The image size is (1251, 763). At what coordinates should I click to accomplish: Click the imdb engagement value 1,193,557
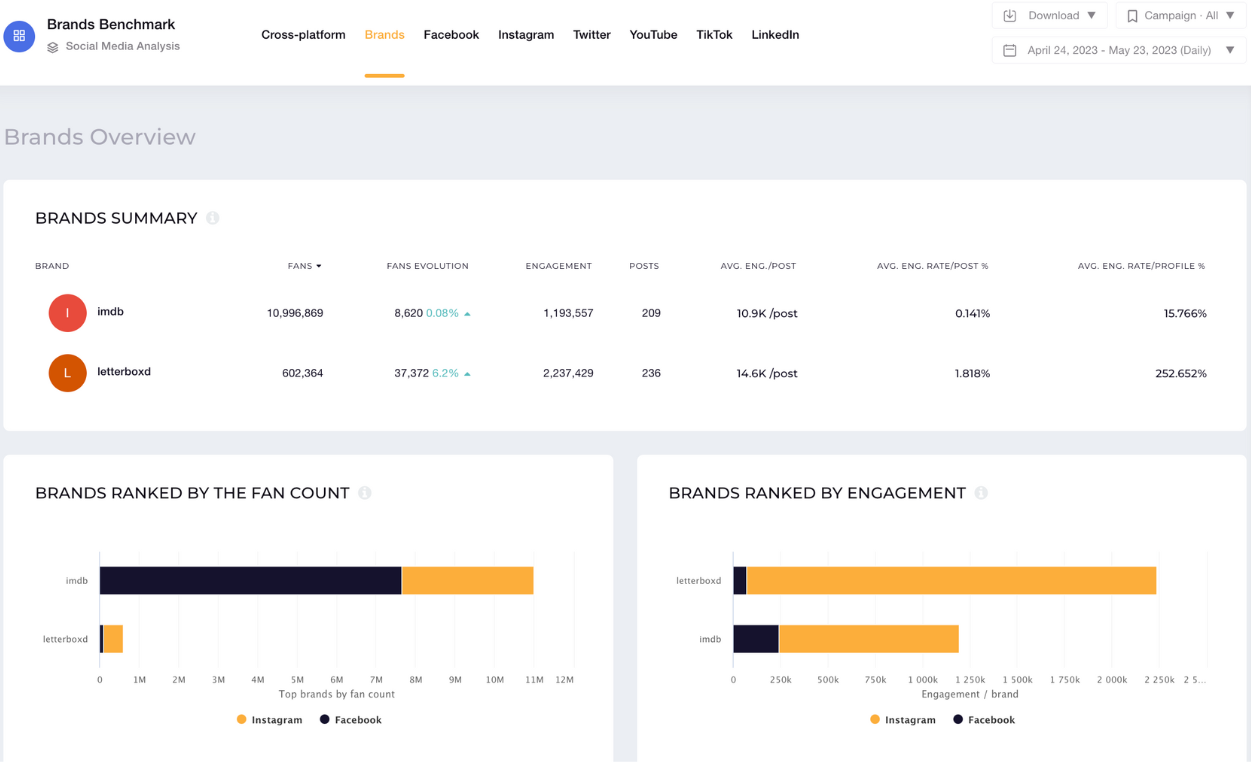click(568, 313)
